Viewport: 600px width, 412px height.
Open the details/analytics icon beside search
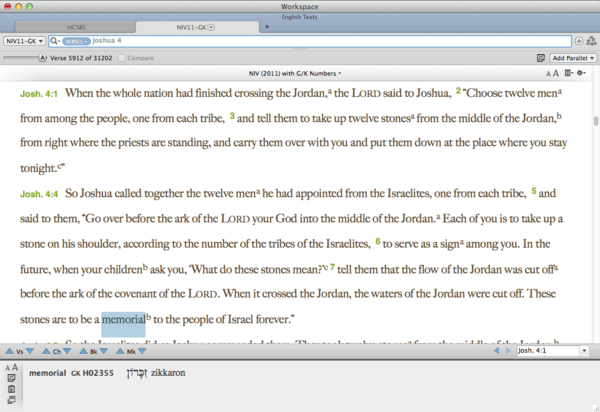592,41
